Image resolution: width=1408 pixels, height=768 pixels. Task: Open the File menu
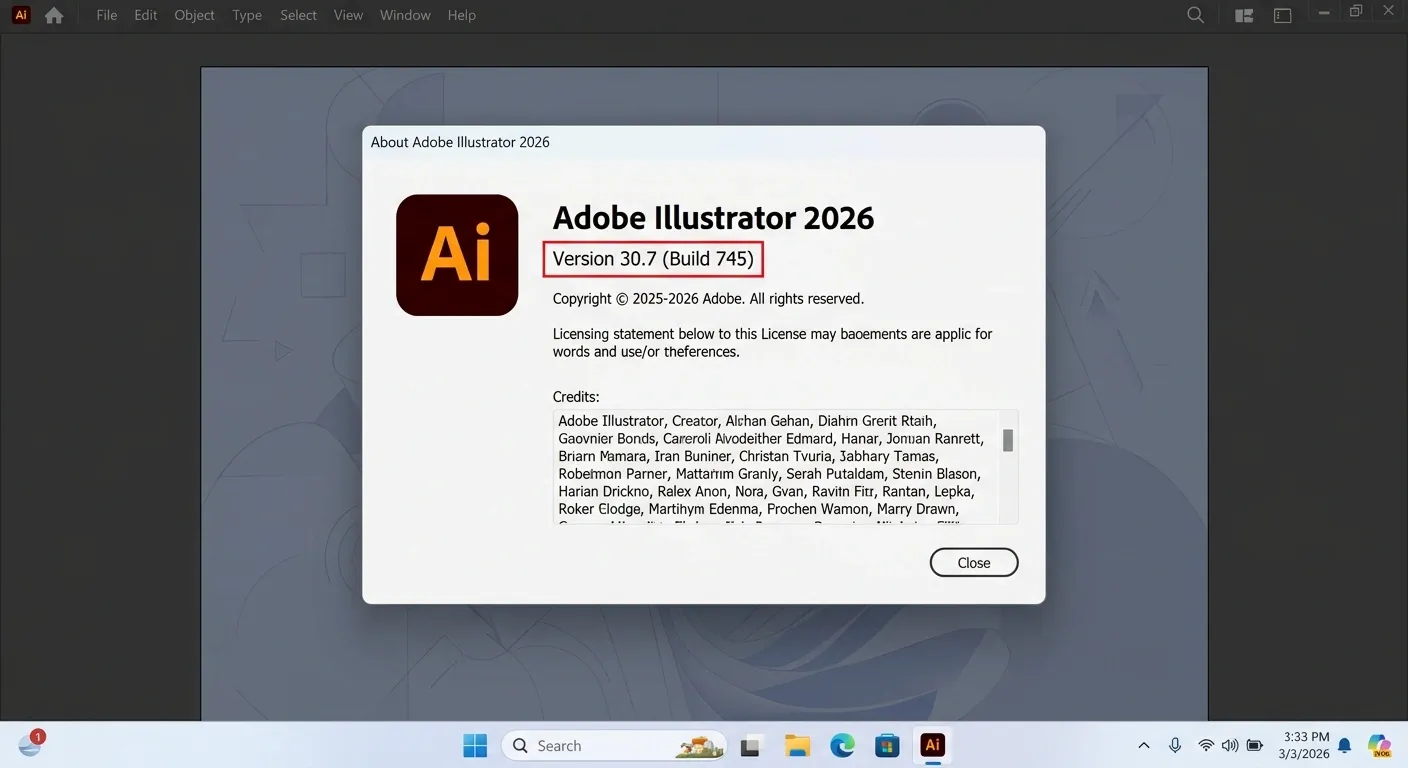click(x=107, y=15)
